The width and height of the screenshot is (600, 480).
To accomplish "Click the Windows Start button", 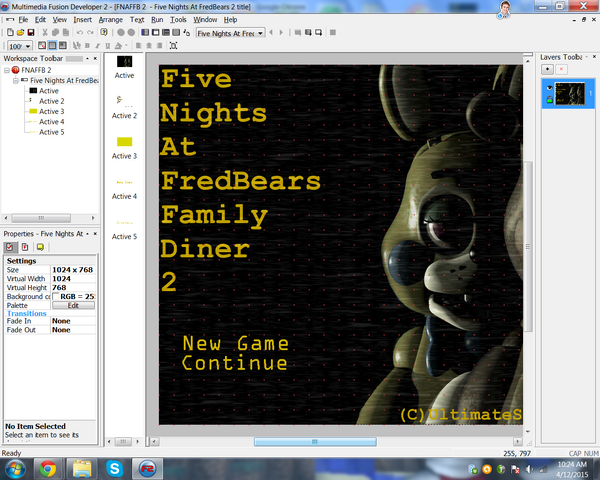I will (x=15, y=469).
